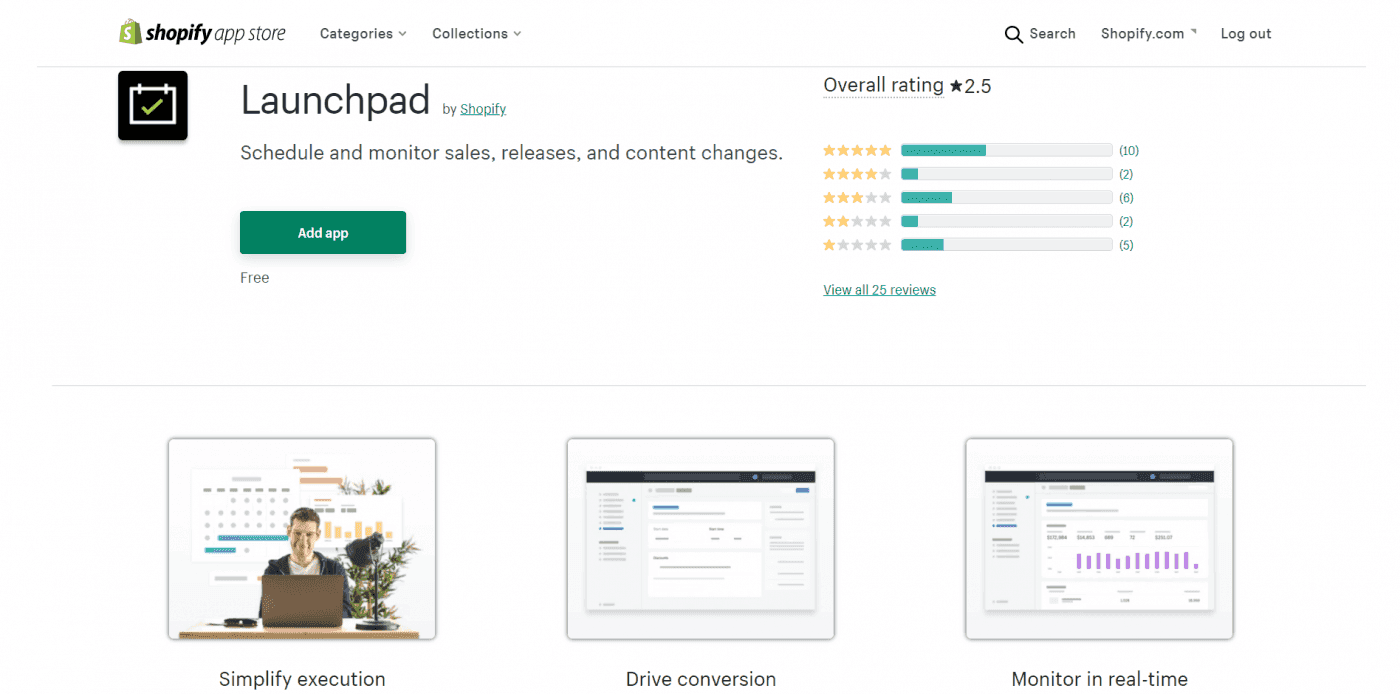Viewport: 1400px width, 694px height.
Task: Click the Monitor in real-time heading
Action: coord(1099,679)
